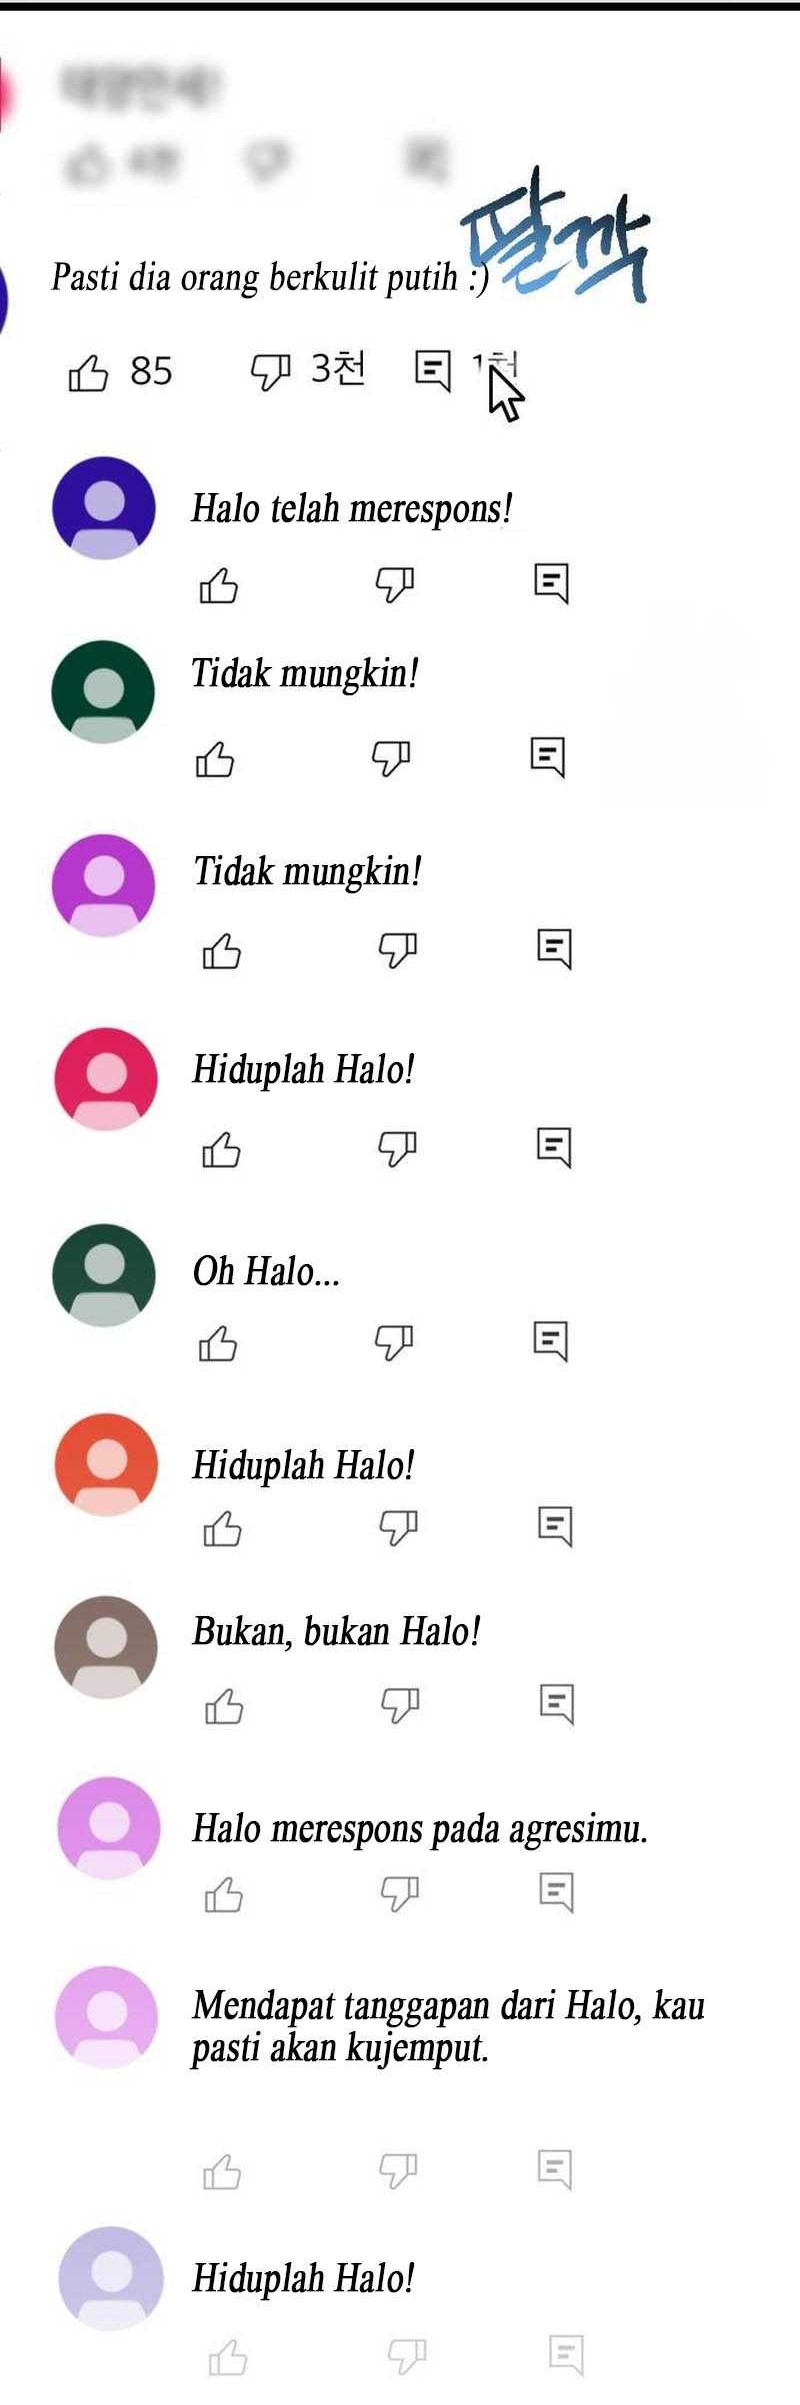The height and width of the screenshot is (2405, 800).
Task: Like the 'Halo telah merespons!' comment
Action: (x=218, y=585)
